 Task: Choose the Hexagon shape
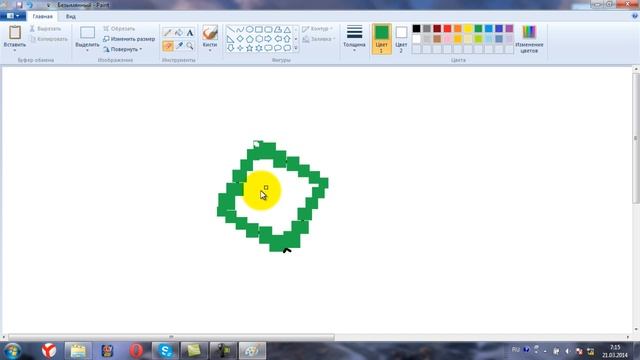259,39
